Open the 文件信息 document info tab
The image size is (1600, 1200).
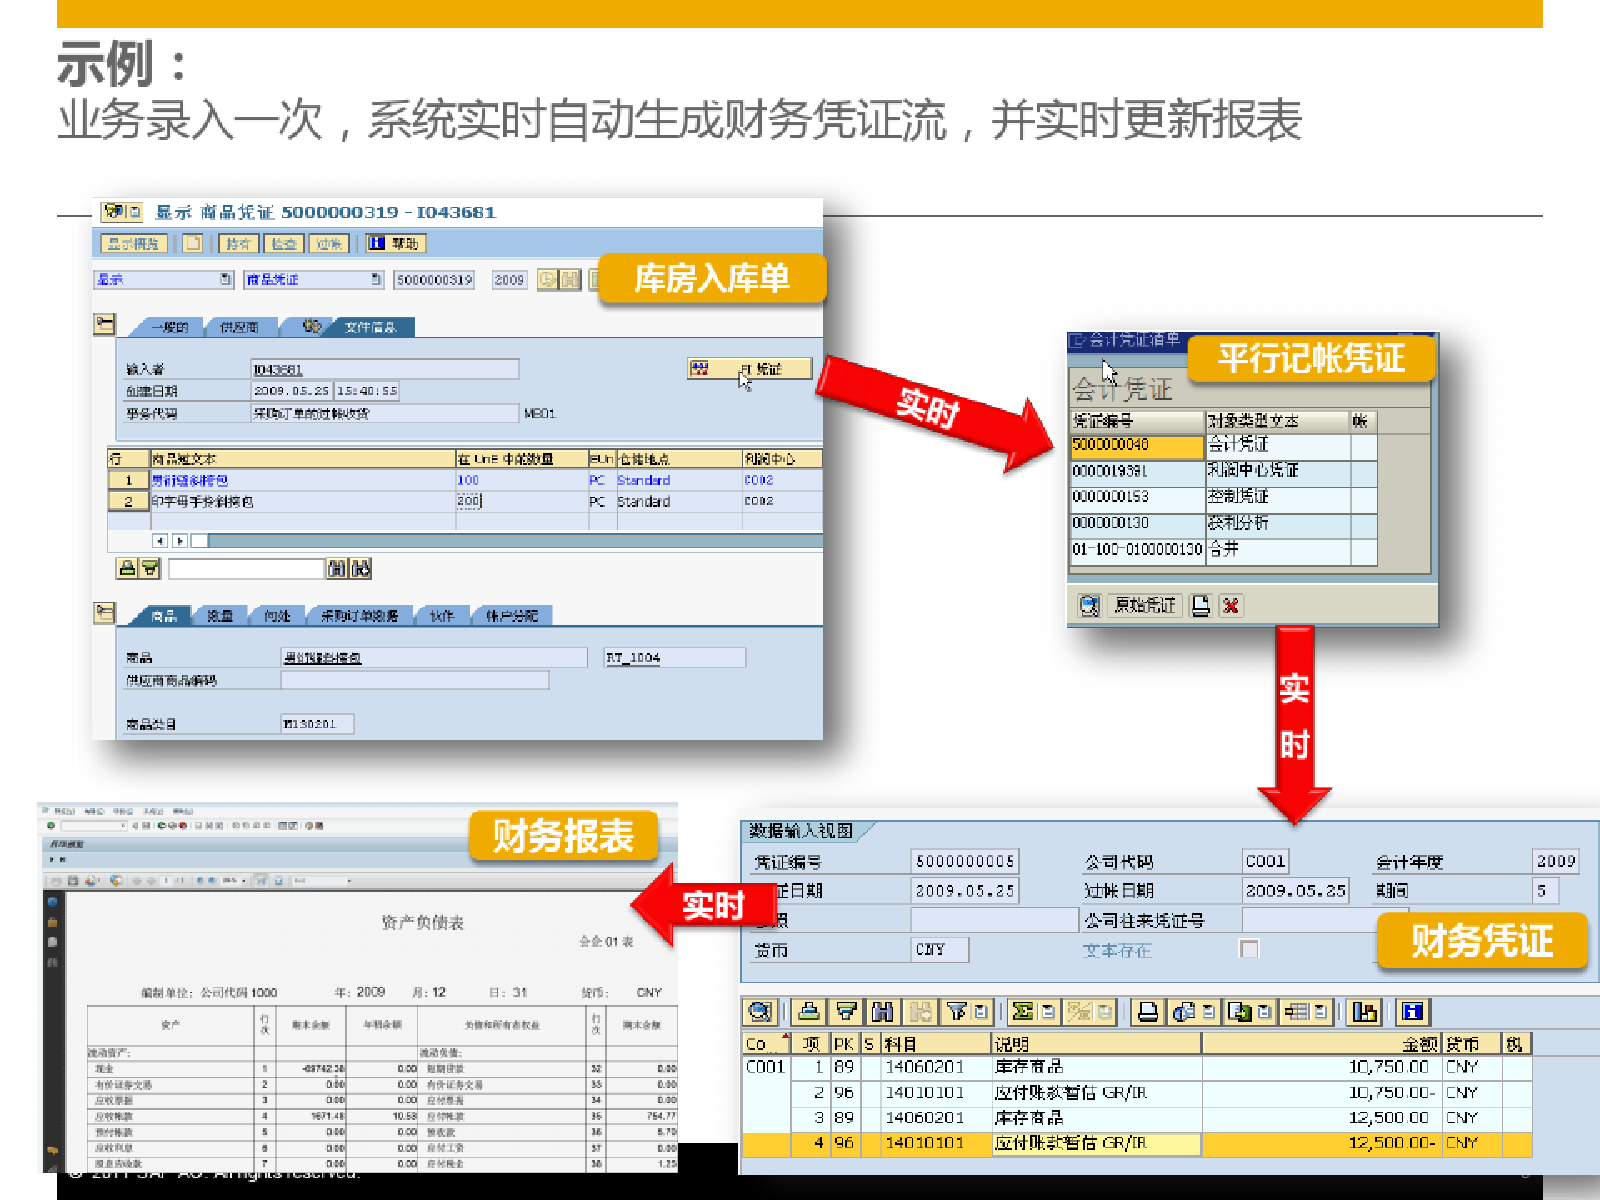[370, 327]
